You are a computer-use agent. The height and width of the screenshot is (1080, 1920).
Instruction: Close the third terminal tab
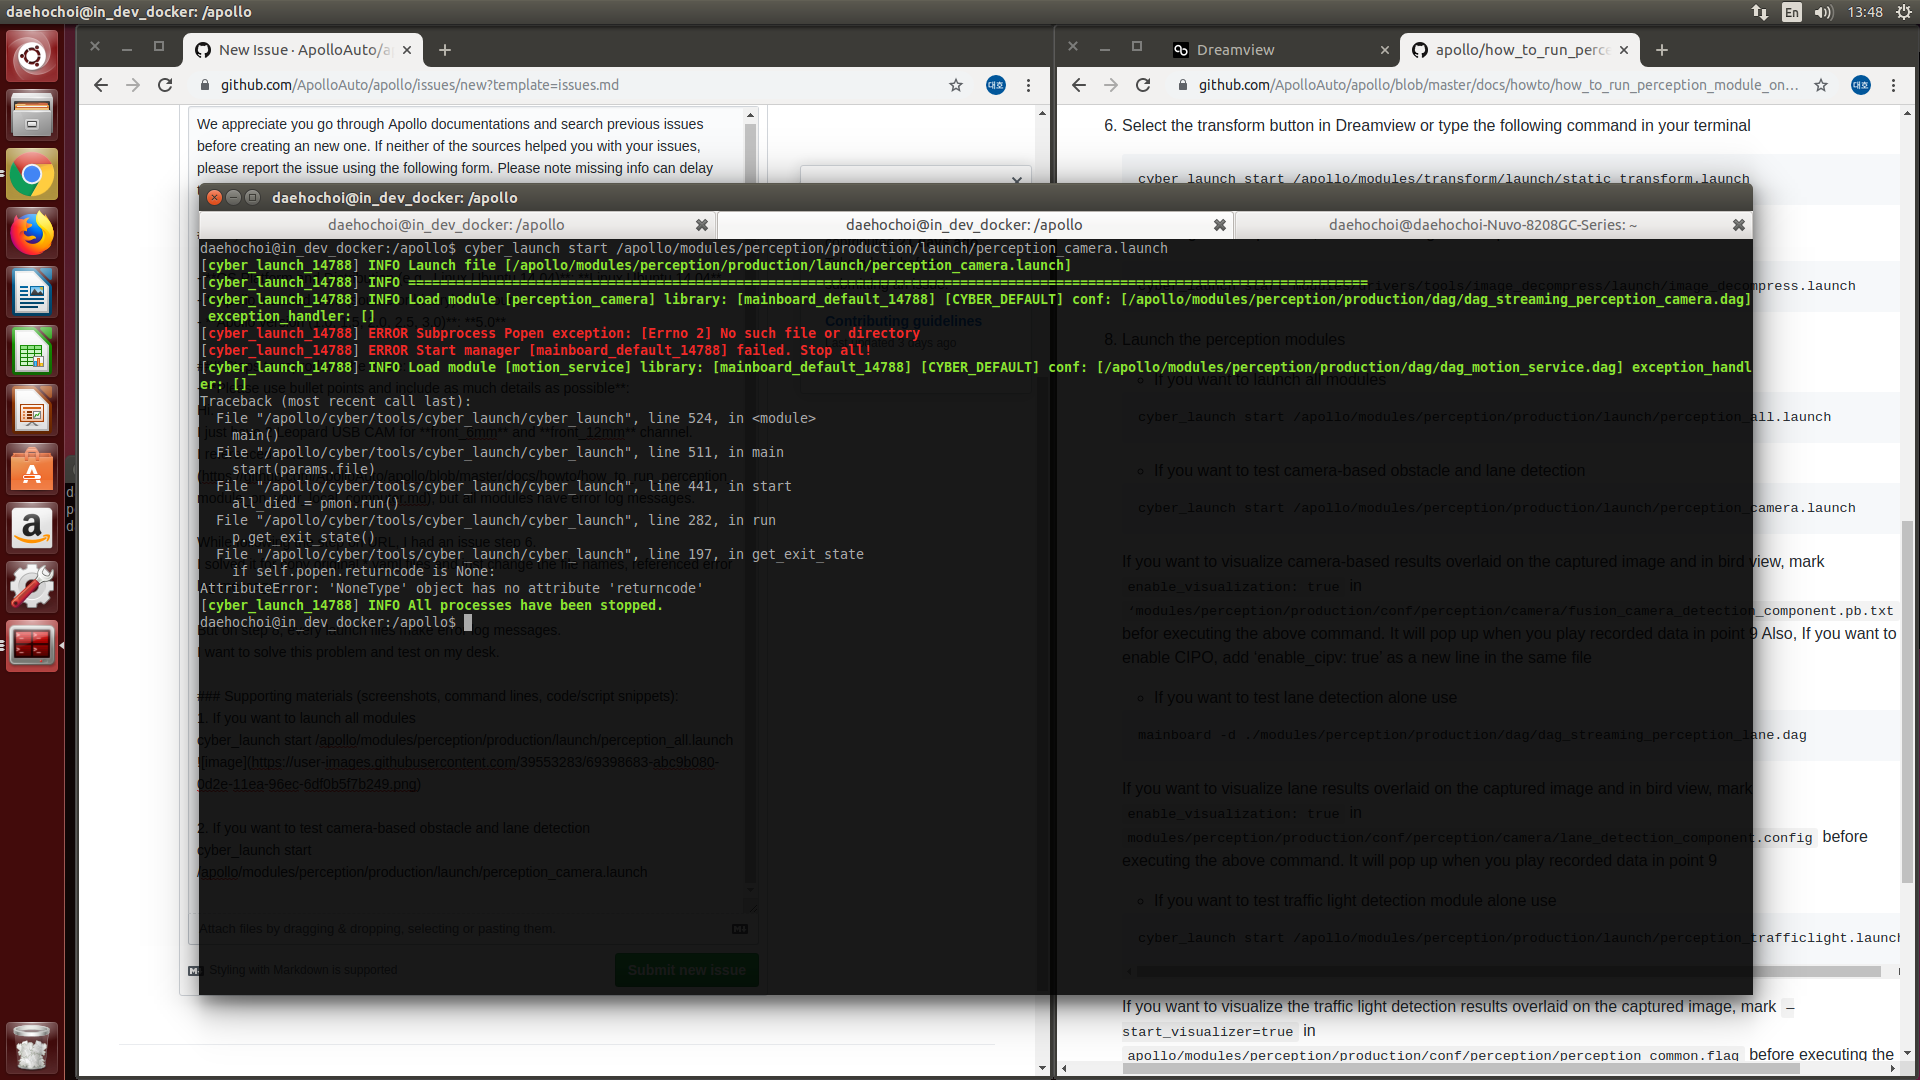point(1739,225)
